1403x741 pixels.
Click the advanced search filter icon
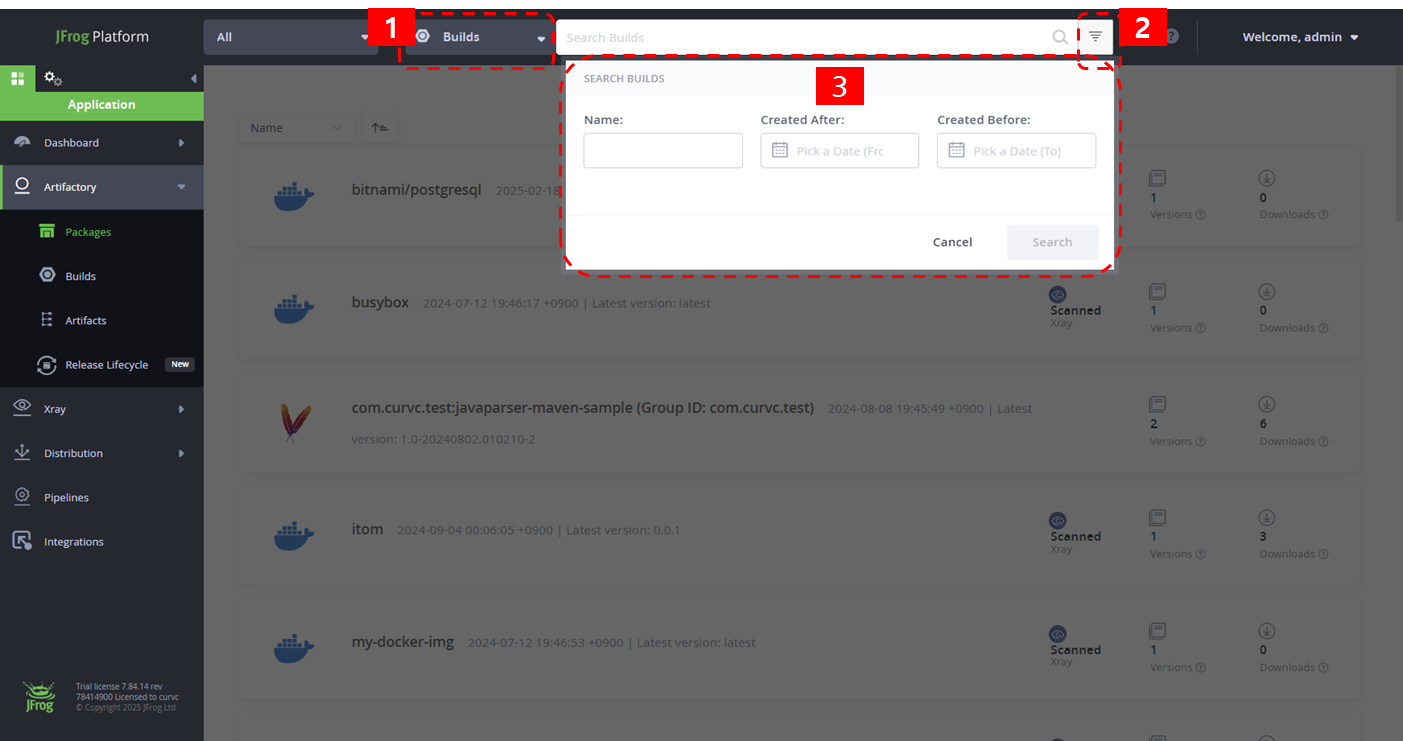click(x=1095, y=37)
